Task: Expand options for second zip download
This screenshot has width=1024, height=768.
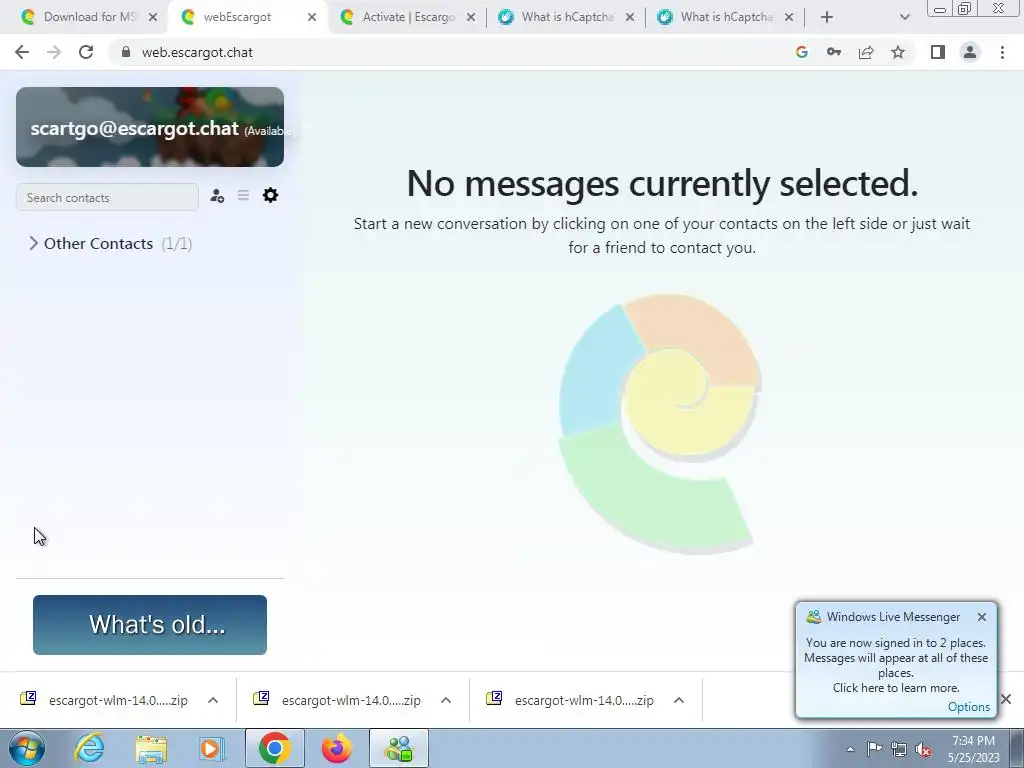Action: 446,700
